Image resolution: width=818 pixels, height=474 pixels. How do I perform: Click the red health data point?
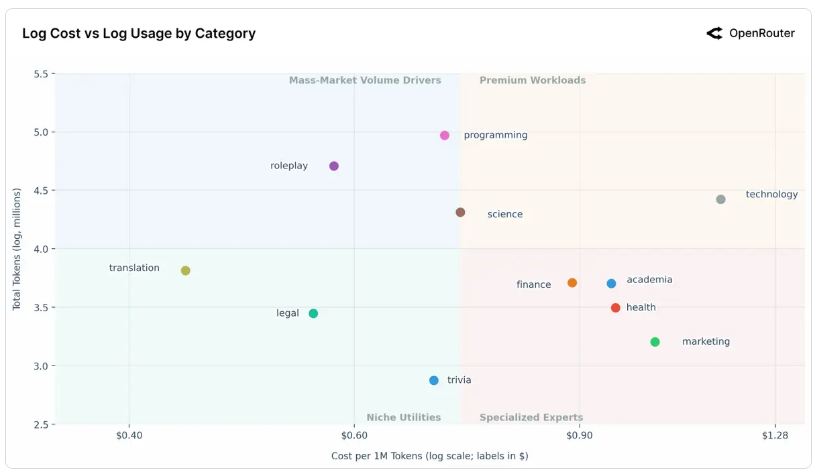coord(615,308)
